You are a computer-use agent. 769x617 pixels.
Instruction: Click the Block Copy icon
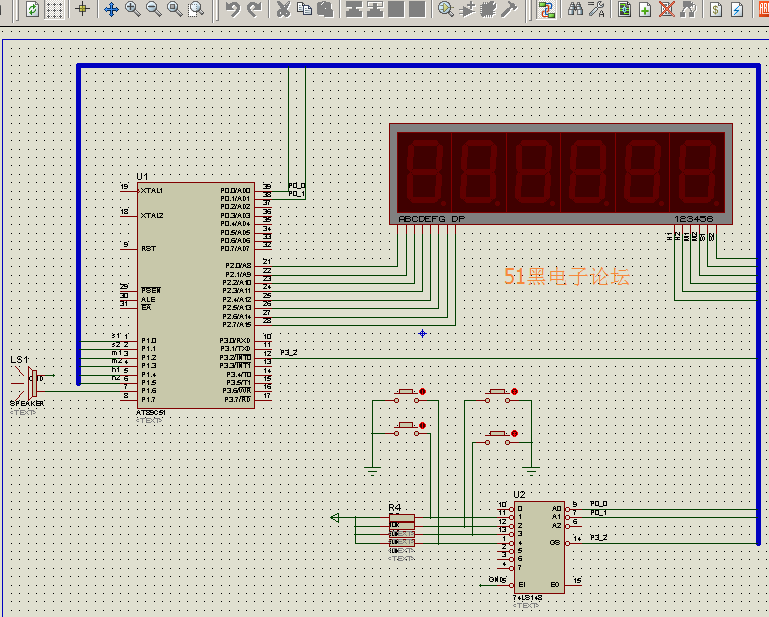point(354,9)
